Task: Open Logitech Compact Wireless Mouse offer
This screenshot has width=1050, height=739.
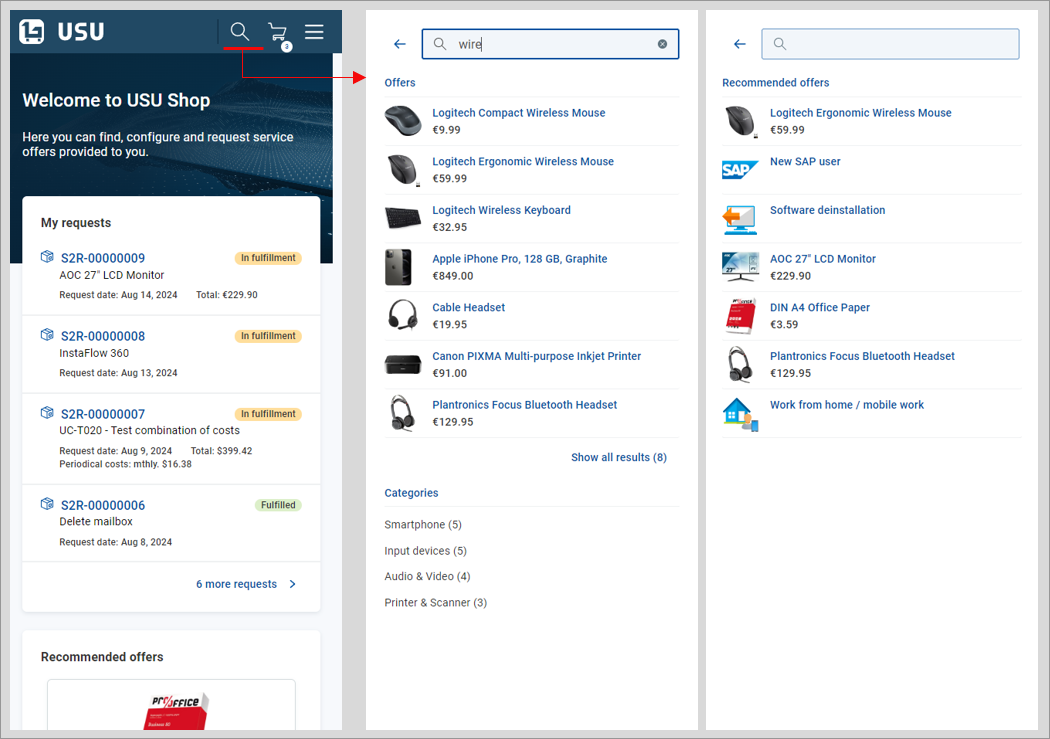Action: click(518, 113)
